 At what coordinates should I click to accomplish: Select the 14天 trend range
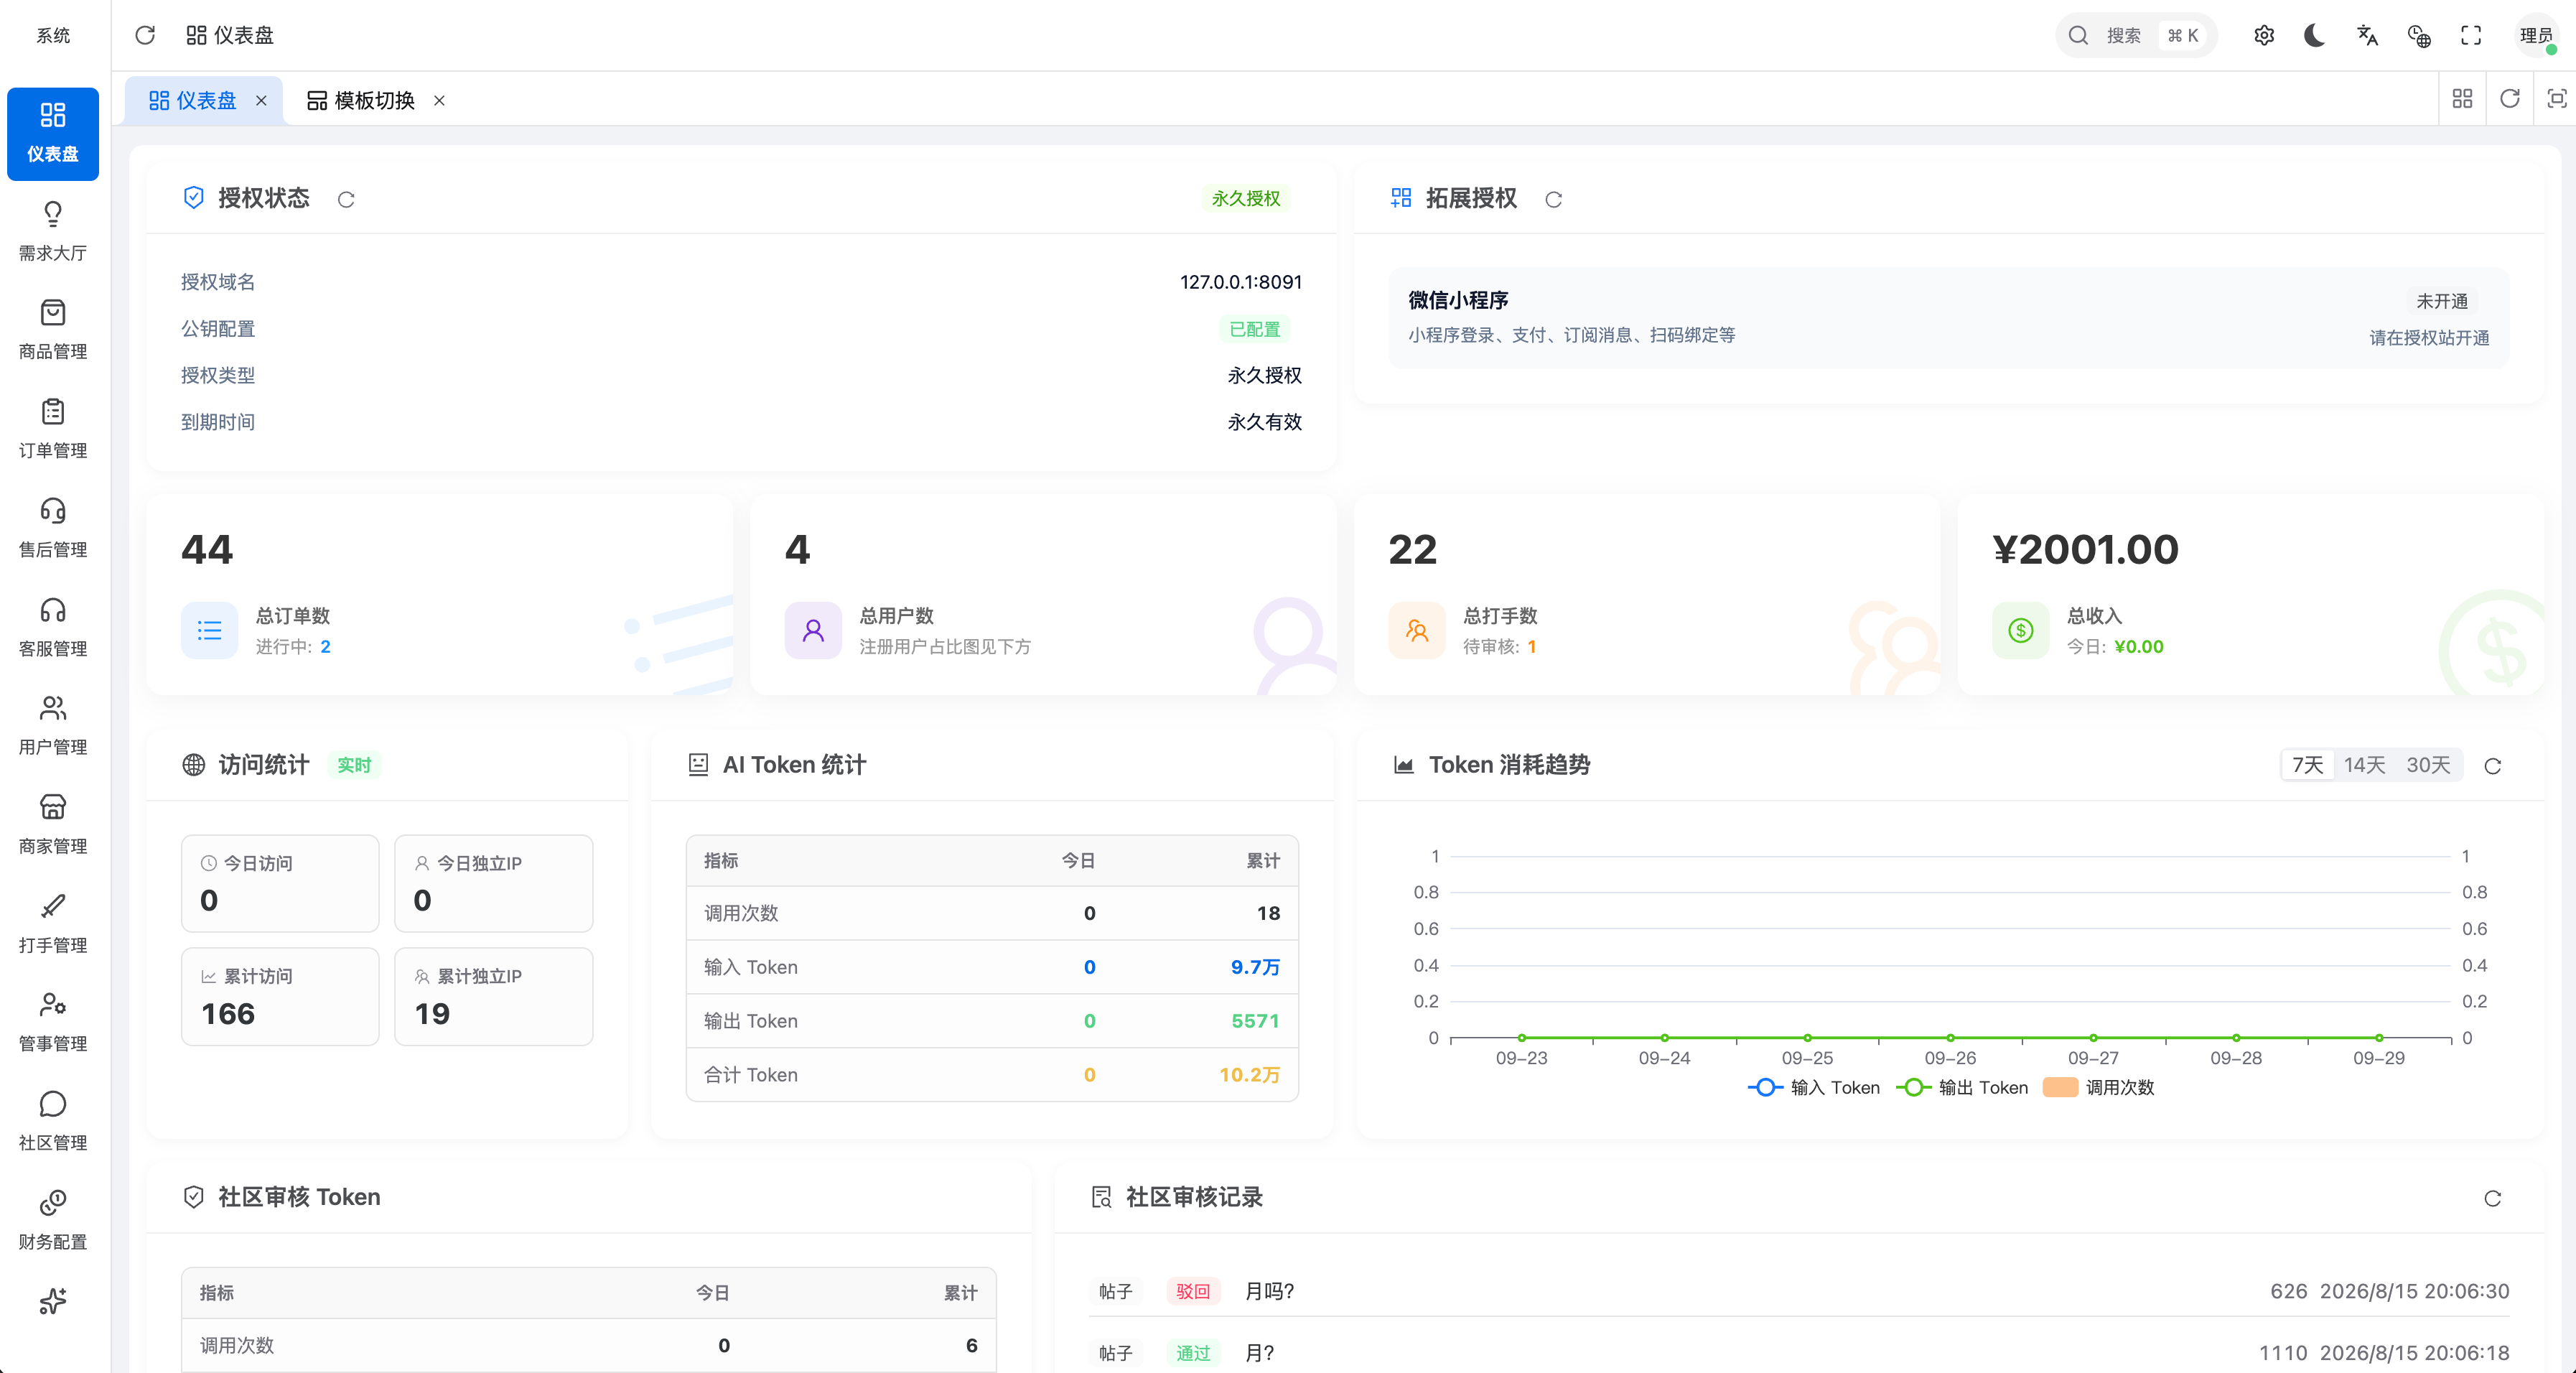(x=2364, y=765)
